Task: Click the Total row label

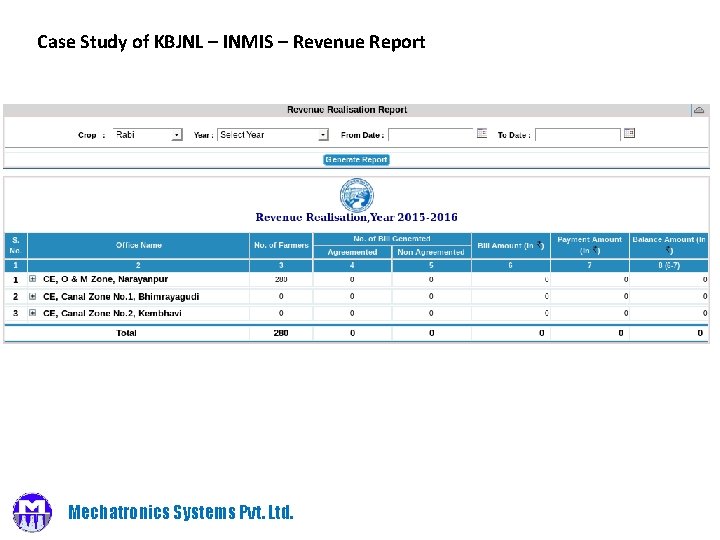Action: (x=126, y=333)
